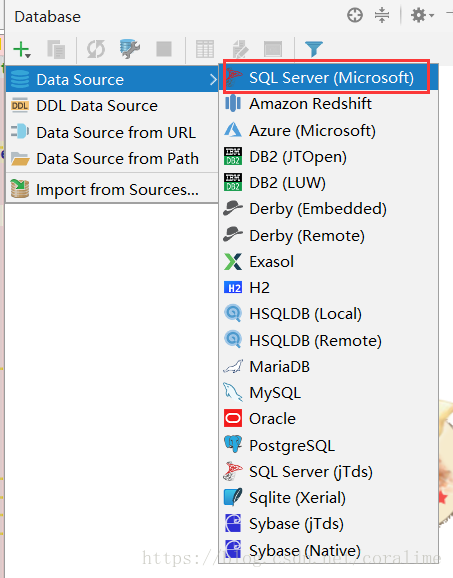Click the Disconnect stop square icon

[164, 49]
